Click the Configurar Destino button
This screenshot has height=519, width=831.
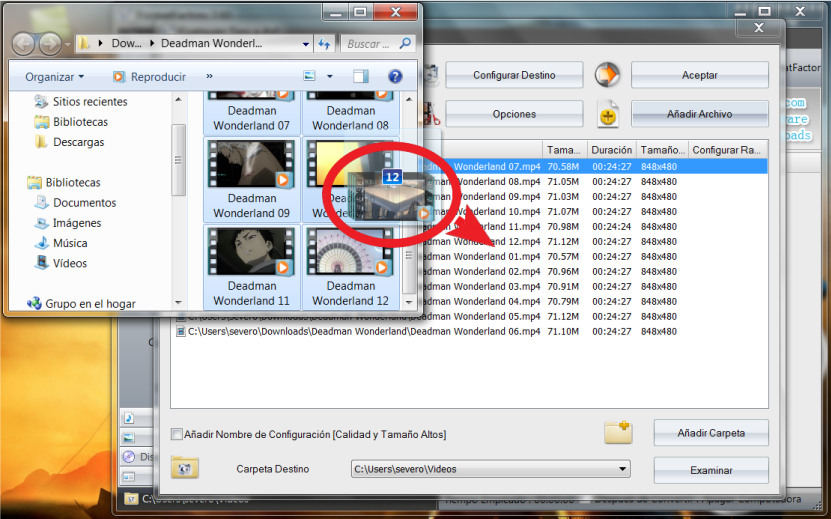(x=514, y=75)
